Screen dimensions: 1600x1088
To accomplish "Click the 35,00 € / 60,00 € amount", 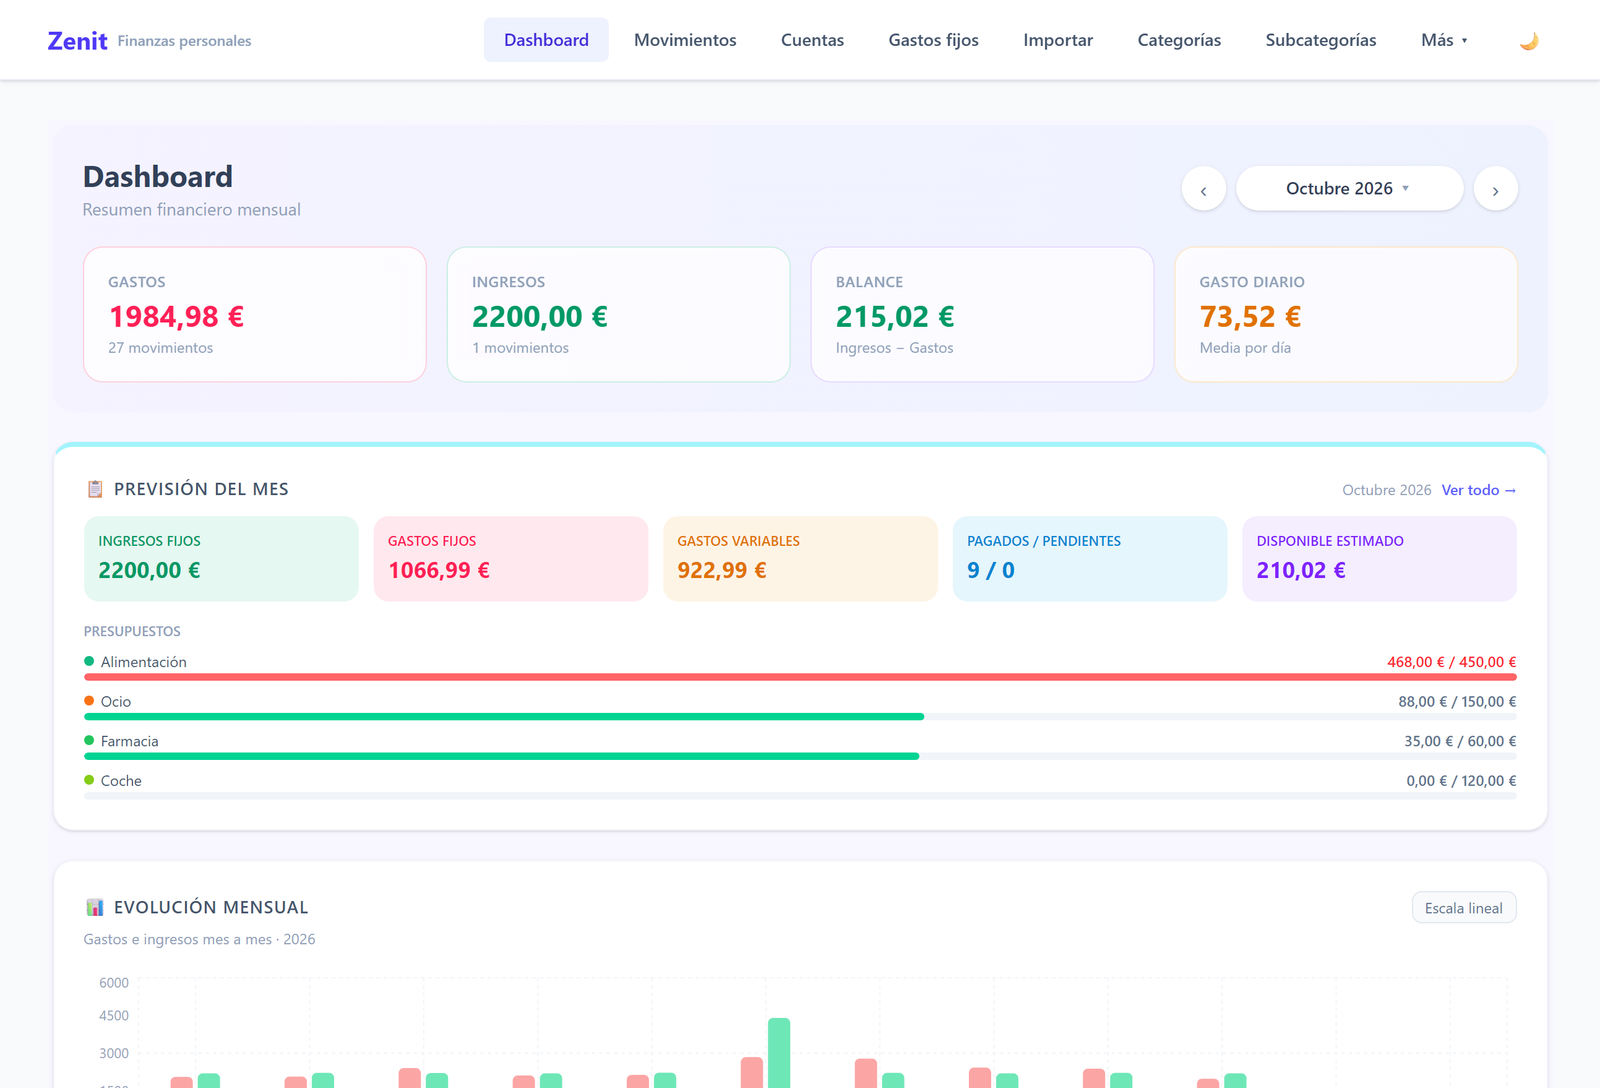I will pyautogui.click(x=1460, y=741).
